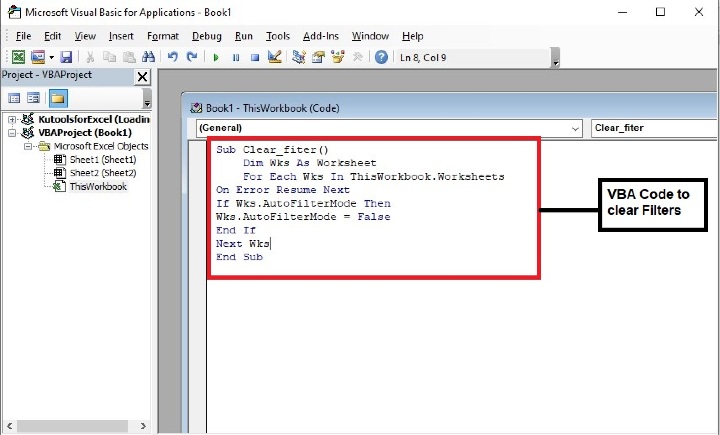Click the Undo arrow icon

[x=173, y=57]
